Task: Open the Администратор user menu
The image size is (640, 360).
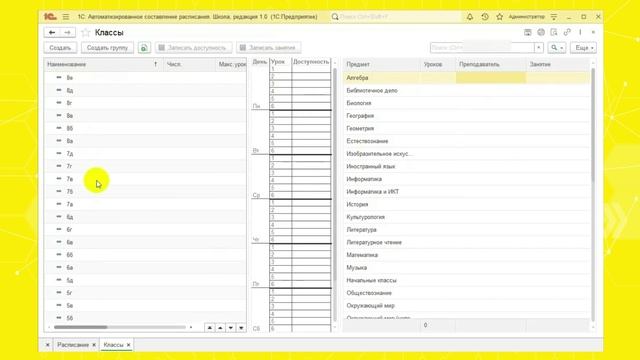Action: click(x=526, y=17)
